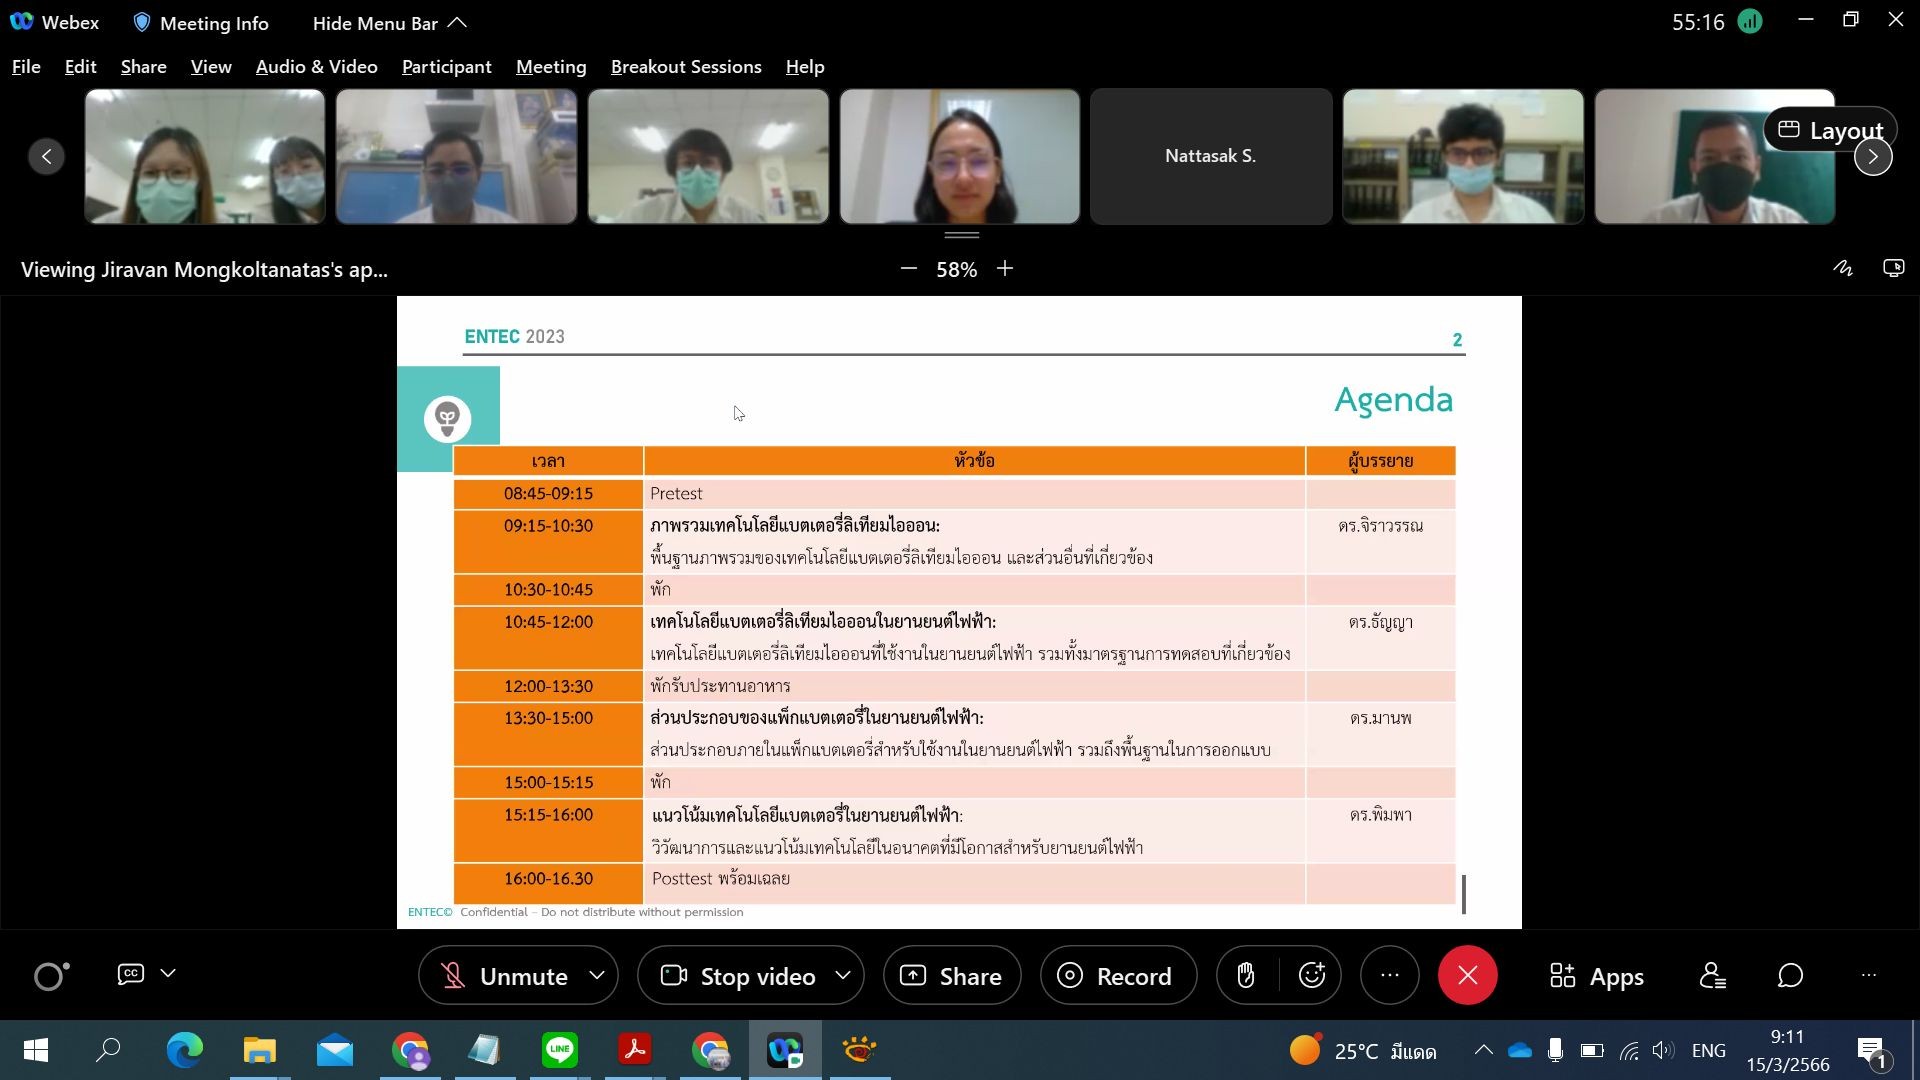The image size is (1920, 1080).
Task: Show previous participants in video strip
Action: point(46,156)
